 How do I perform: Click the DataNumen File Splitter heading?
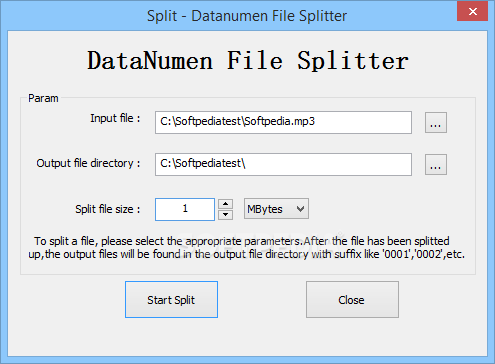click(x=248, y=61)
